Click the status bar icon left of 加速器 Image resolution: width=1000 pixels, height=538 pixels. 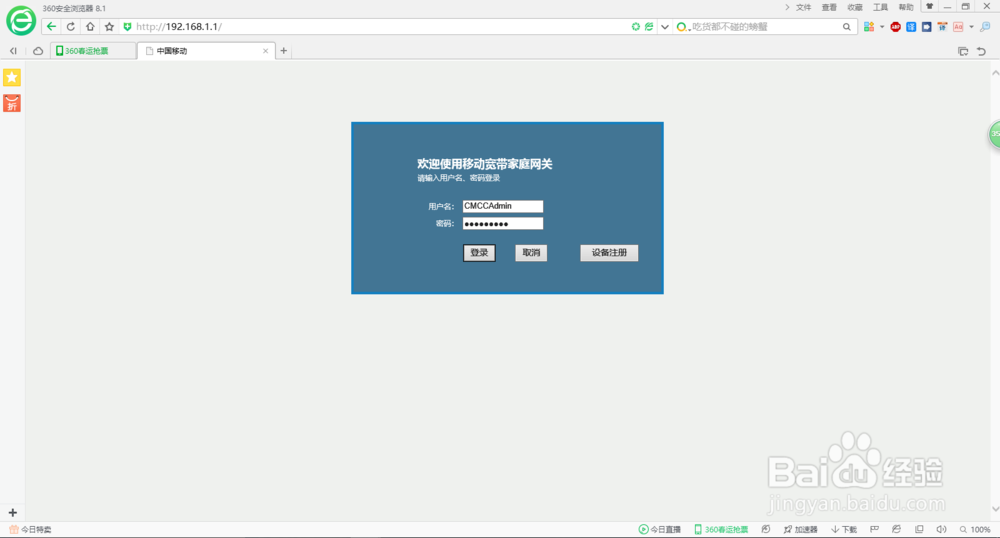766,529
